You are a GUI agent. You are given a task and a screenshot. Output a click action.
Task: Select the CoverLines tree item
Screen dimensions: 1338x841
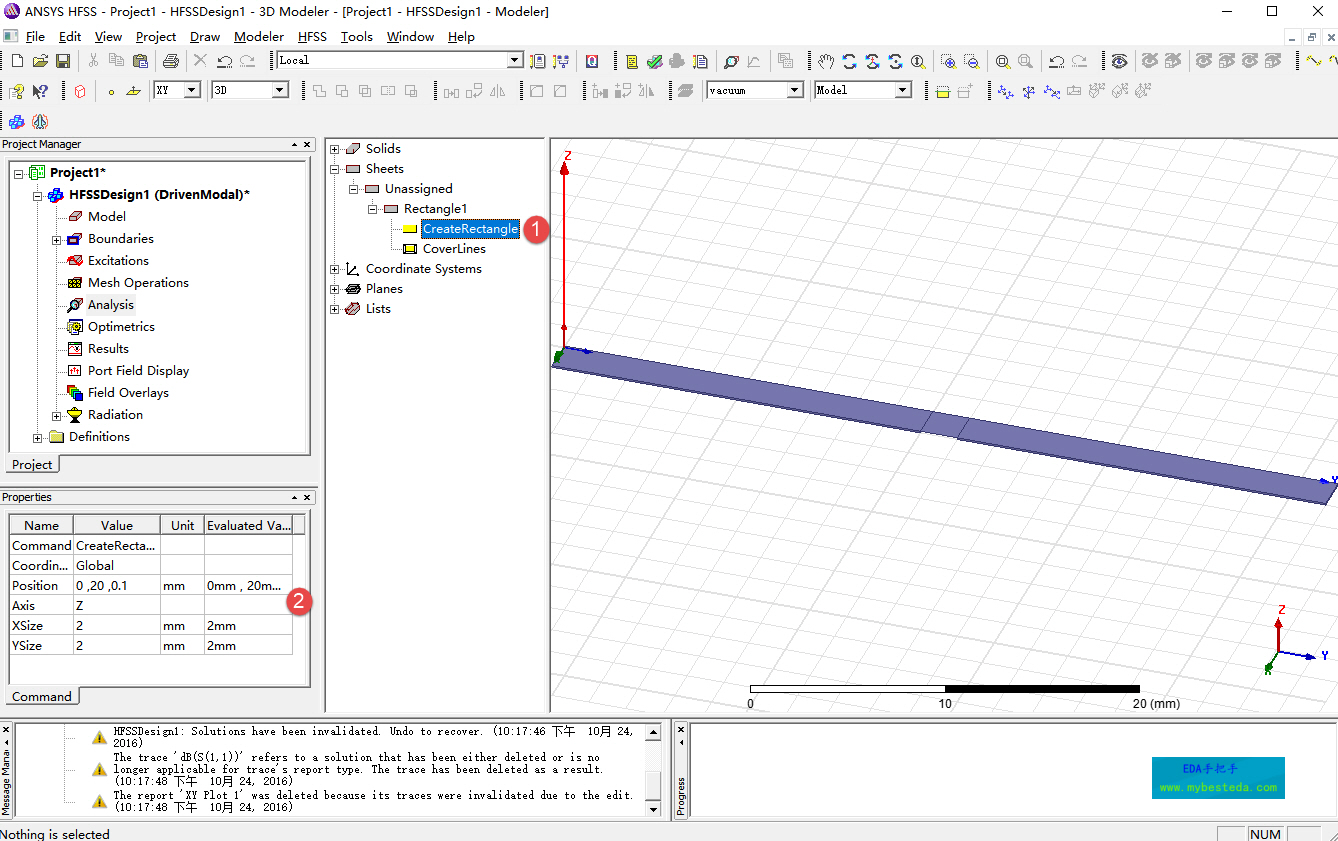point(454,249)
